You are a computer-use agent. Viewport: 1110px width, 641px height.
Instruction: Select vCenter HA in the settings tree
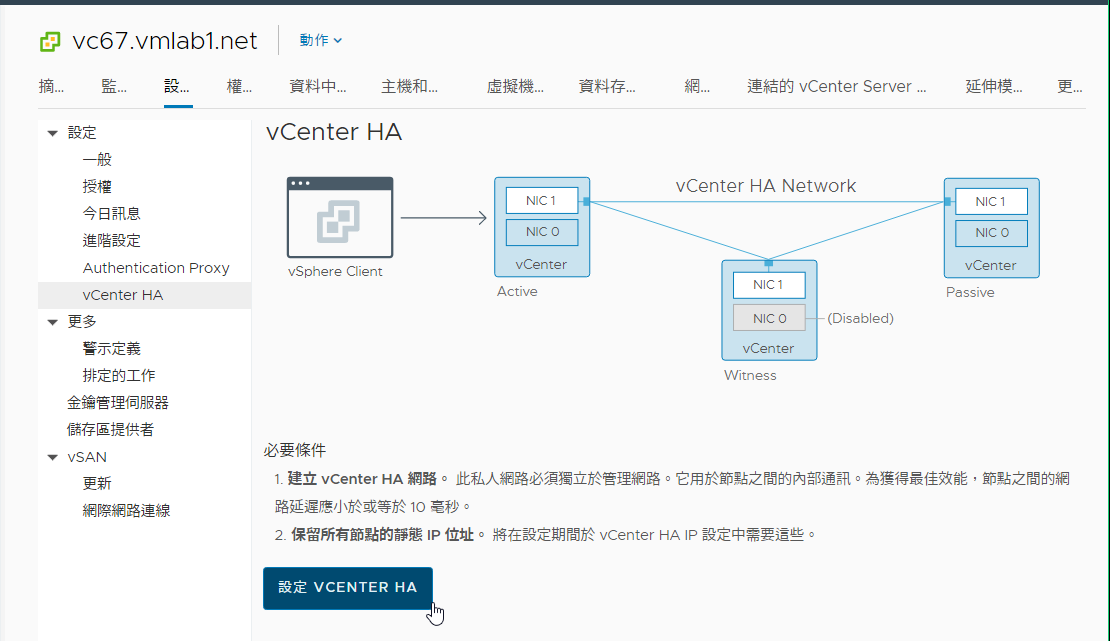144,295
